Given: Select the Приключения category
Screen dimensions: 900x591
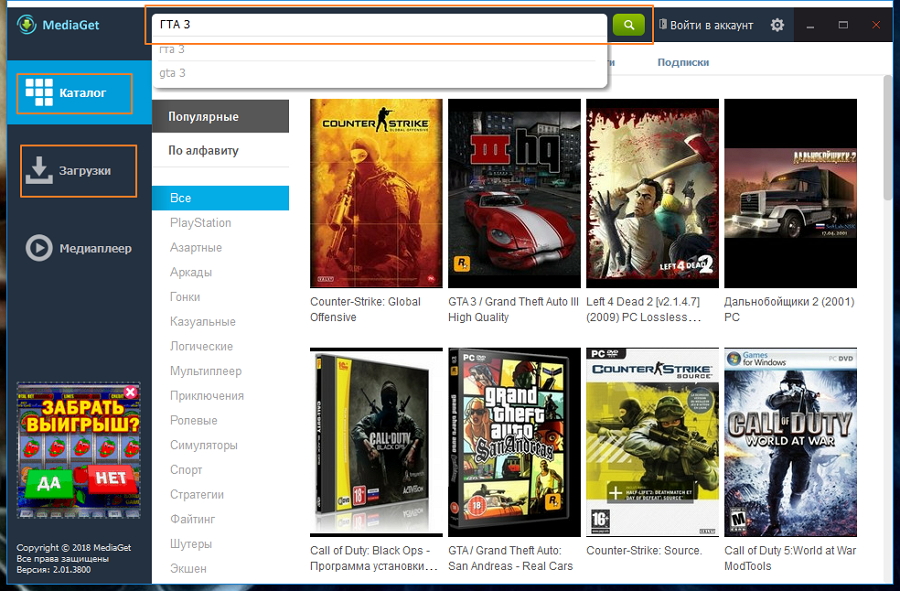Looking at the screenshot, I should click(207, 395).
